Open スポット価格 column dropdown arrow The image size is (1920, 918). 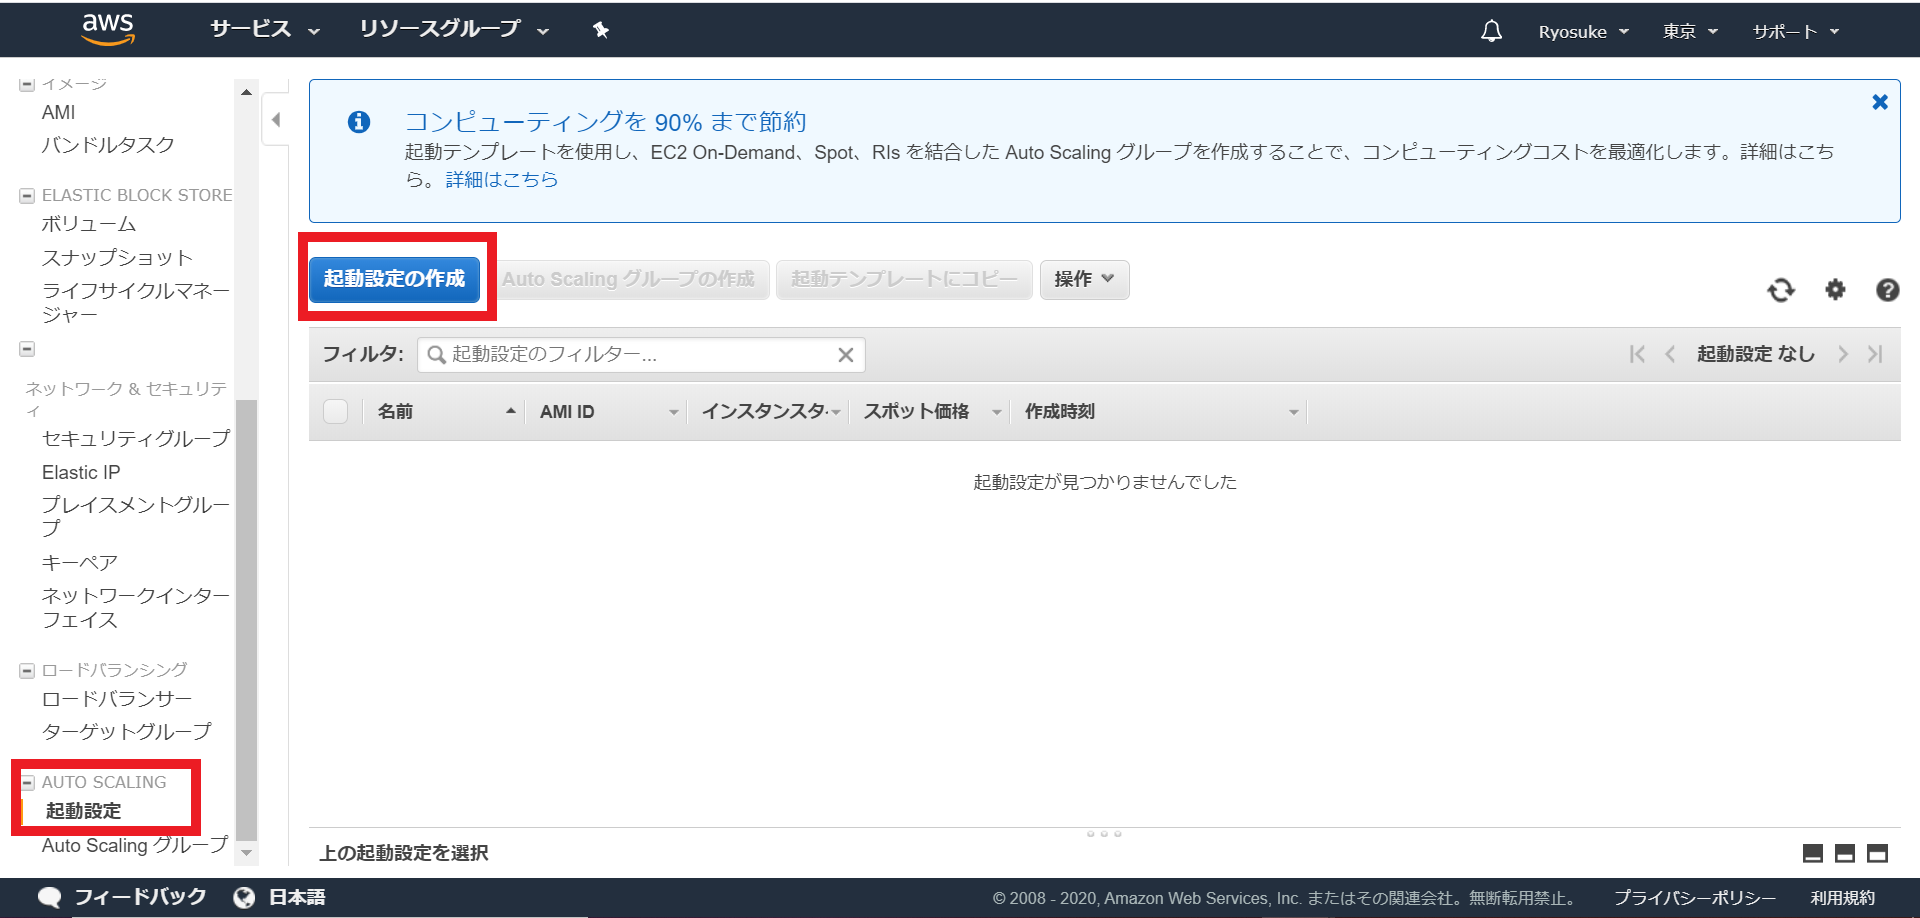pos(996,412)
